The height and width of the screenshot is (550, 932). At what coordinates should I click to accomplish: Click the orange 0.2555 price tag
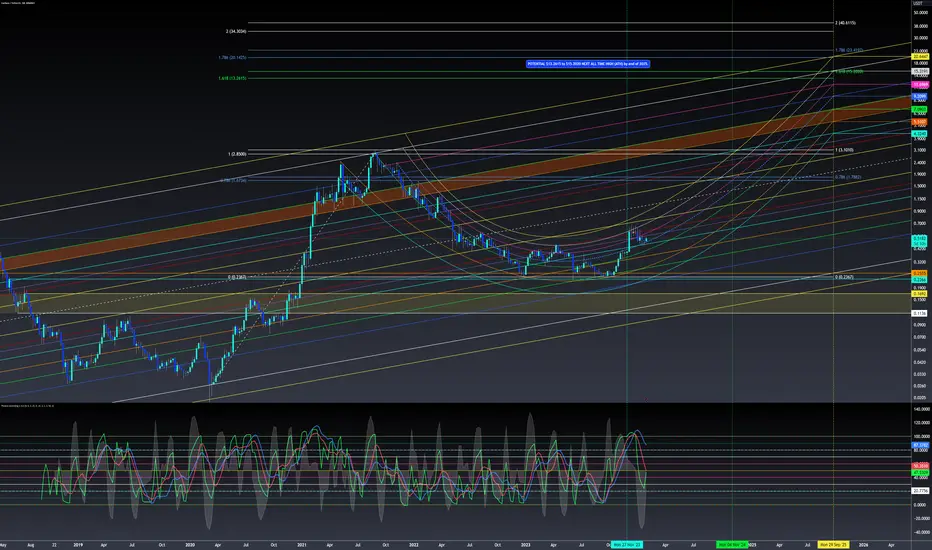pos(920,274)
